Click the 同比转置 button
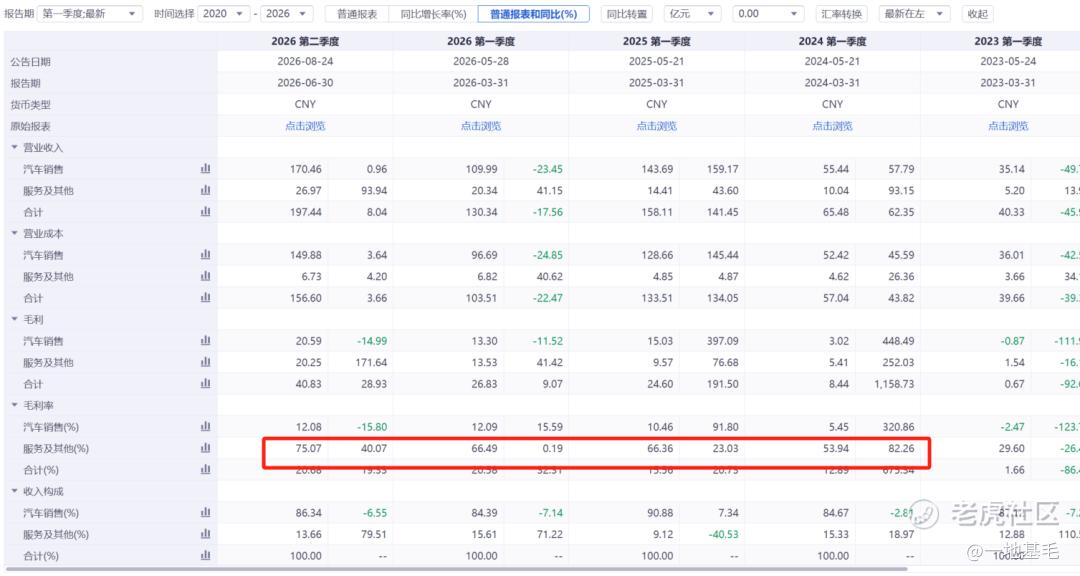Viewport: 1080px width, 576px height. click(x=627, y=14)
